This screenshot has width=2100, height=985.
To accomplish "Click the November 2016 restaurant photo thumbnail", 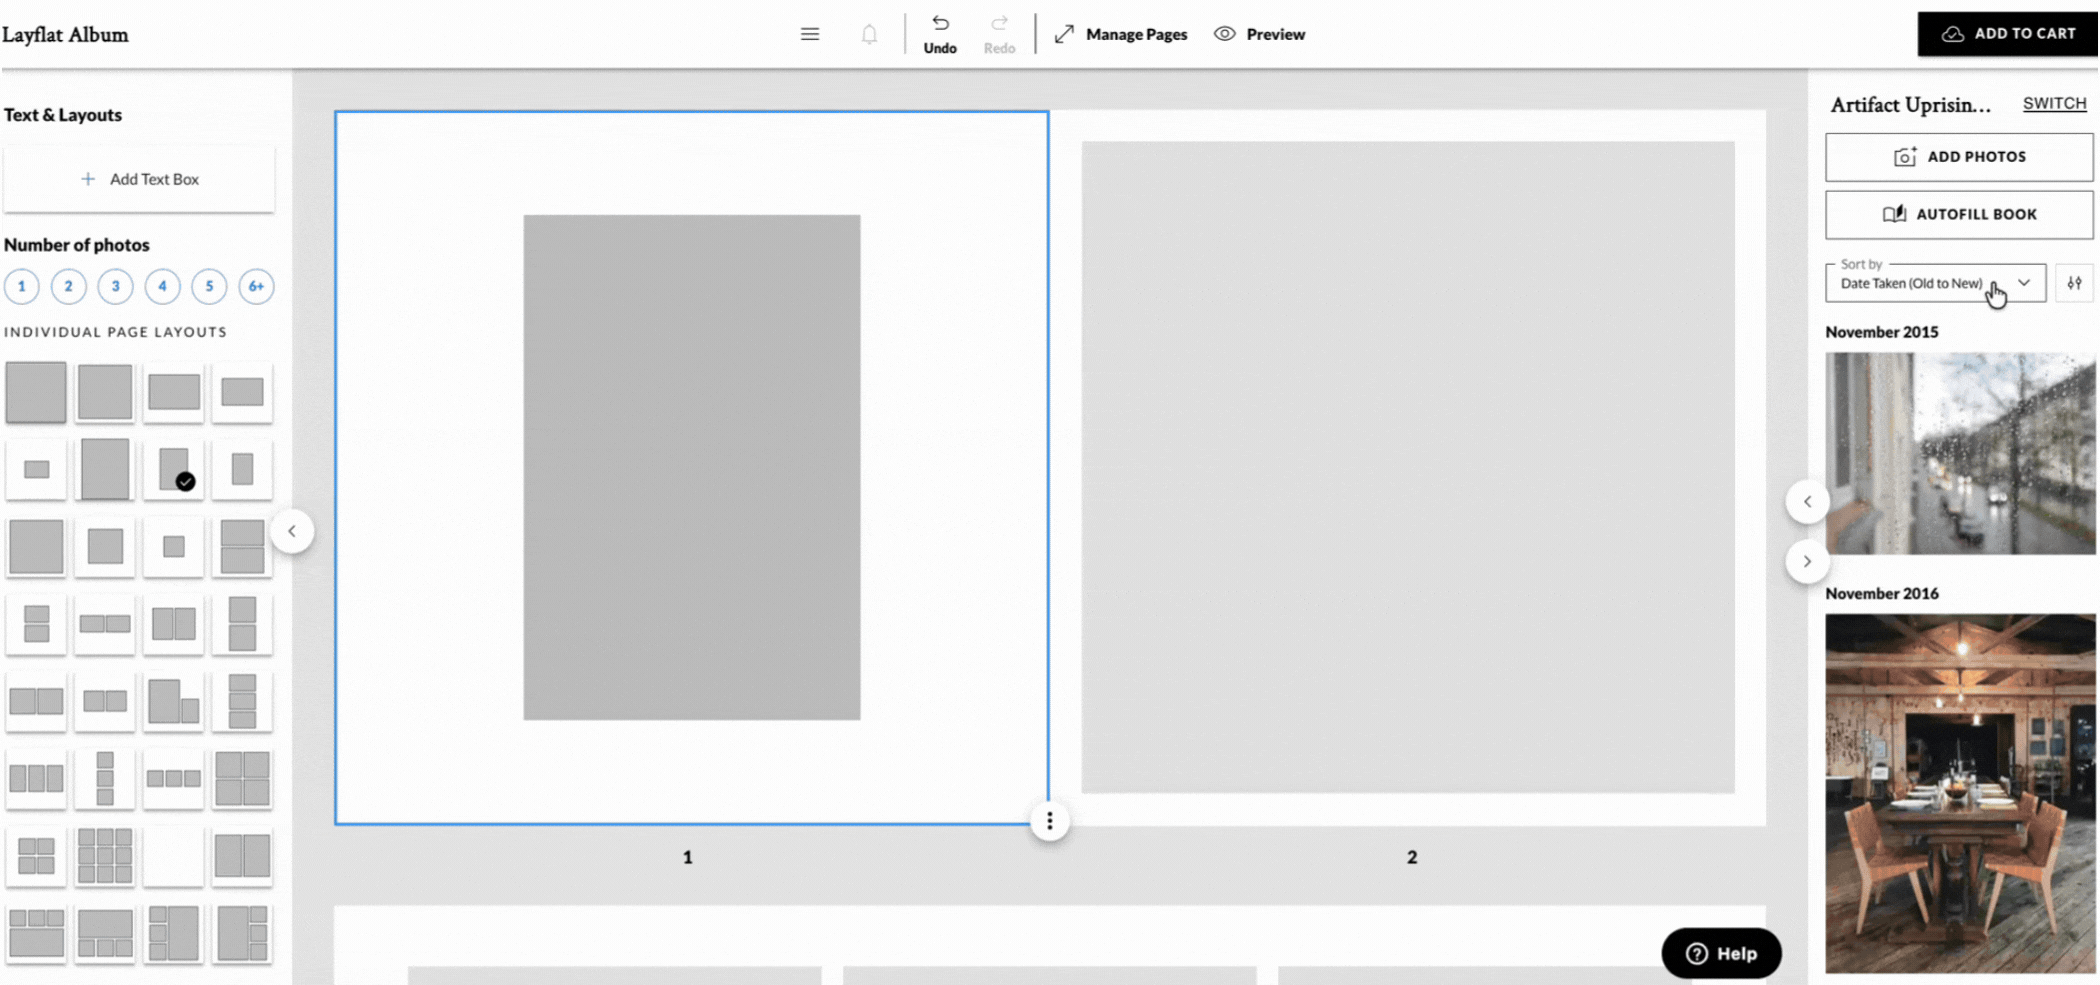I will click(x=1960, y=795).
